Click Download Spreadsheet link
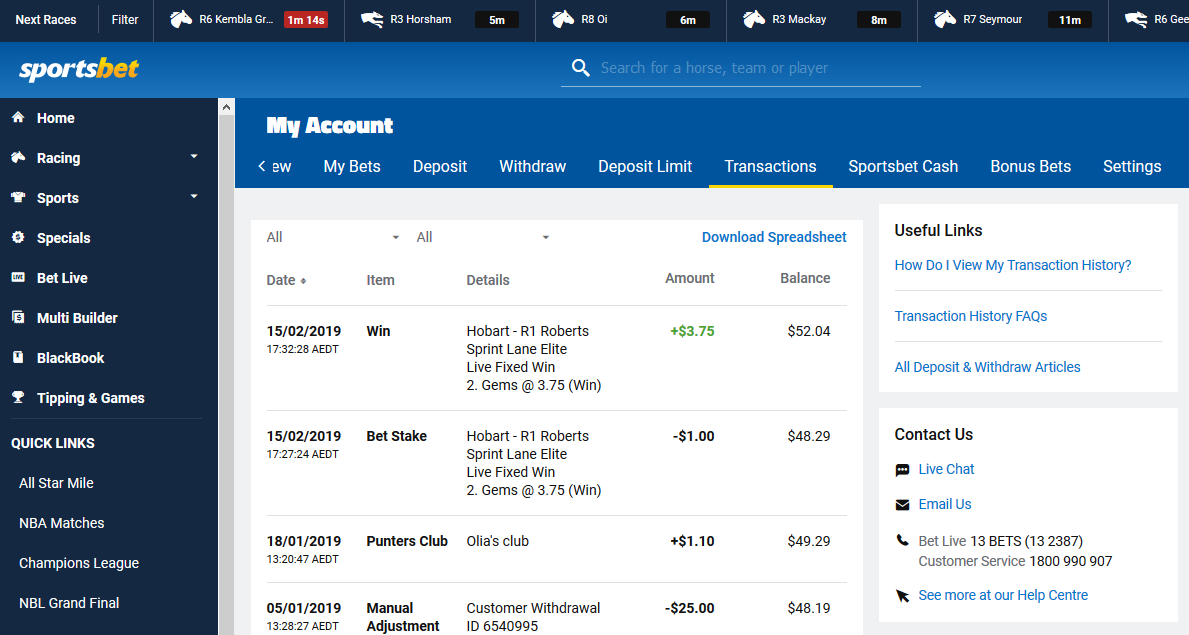The width and height of the screenshot is (1189, 635). click(774, 237)
